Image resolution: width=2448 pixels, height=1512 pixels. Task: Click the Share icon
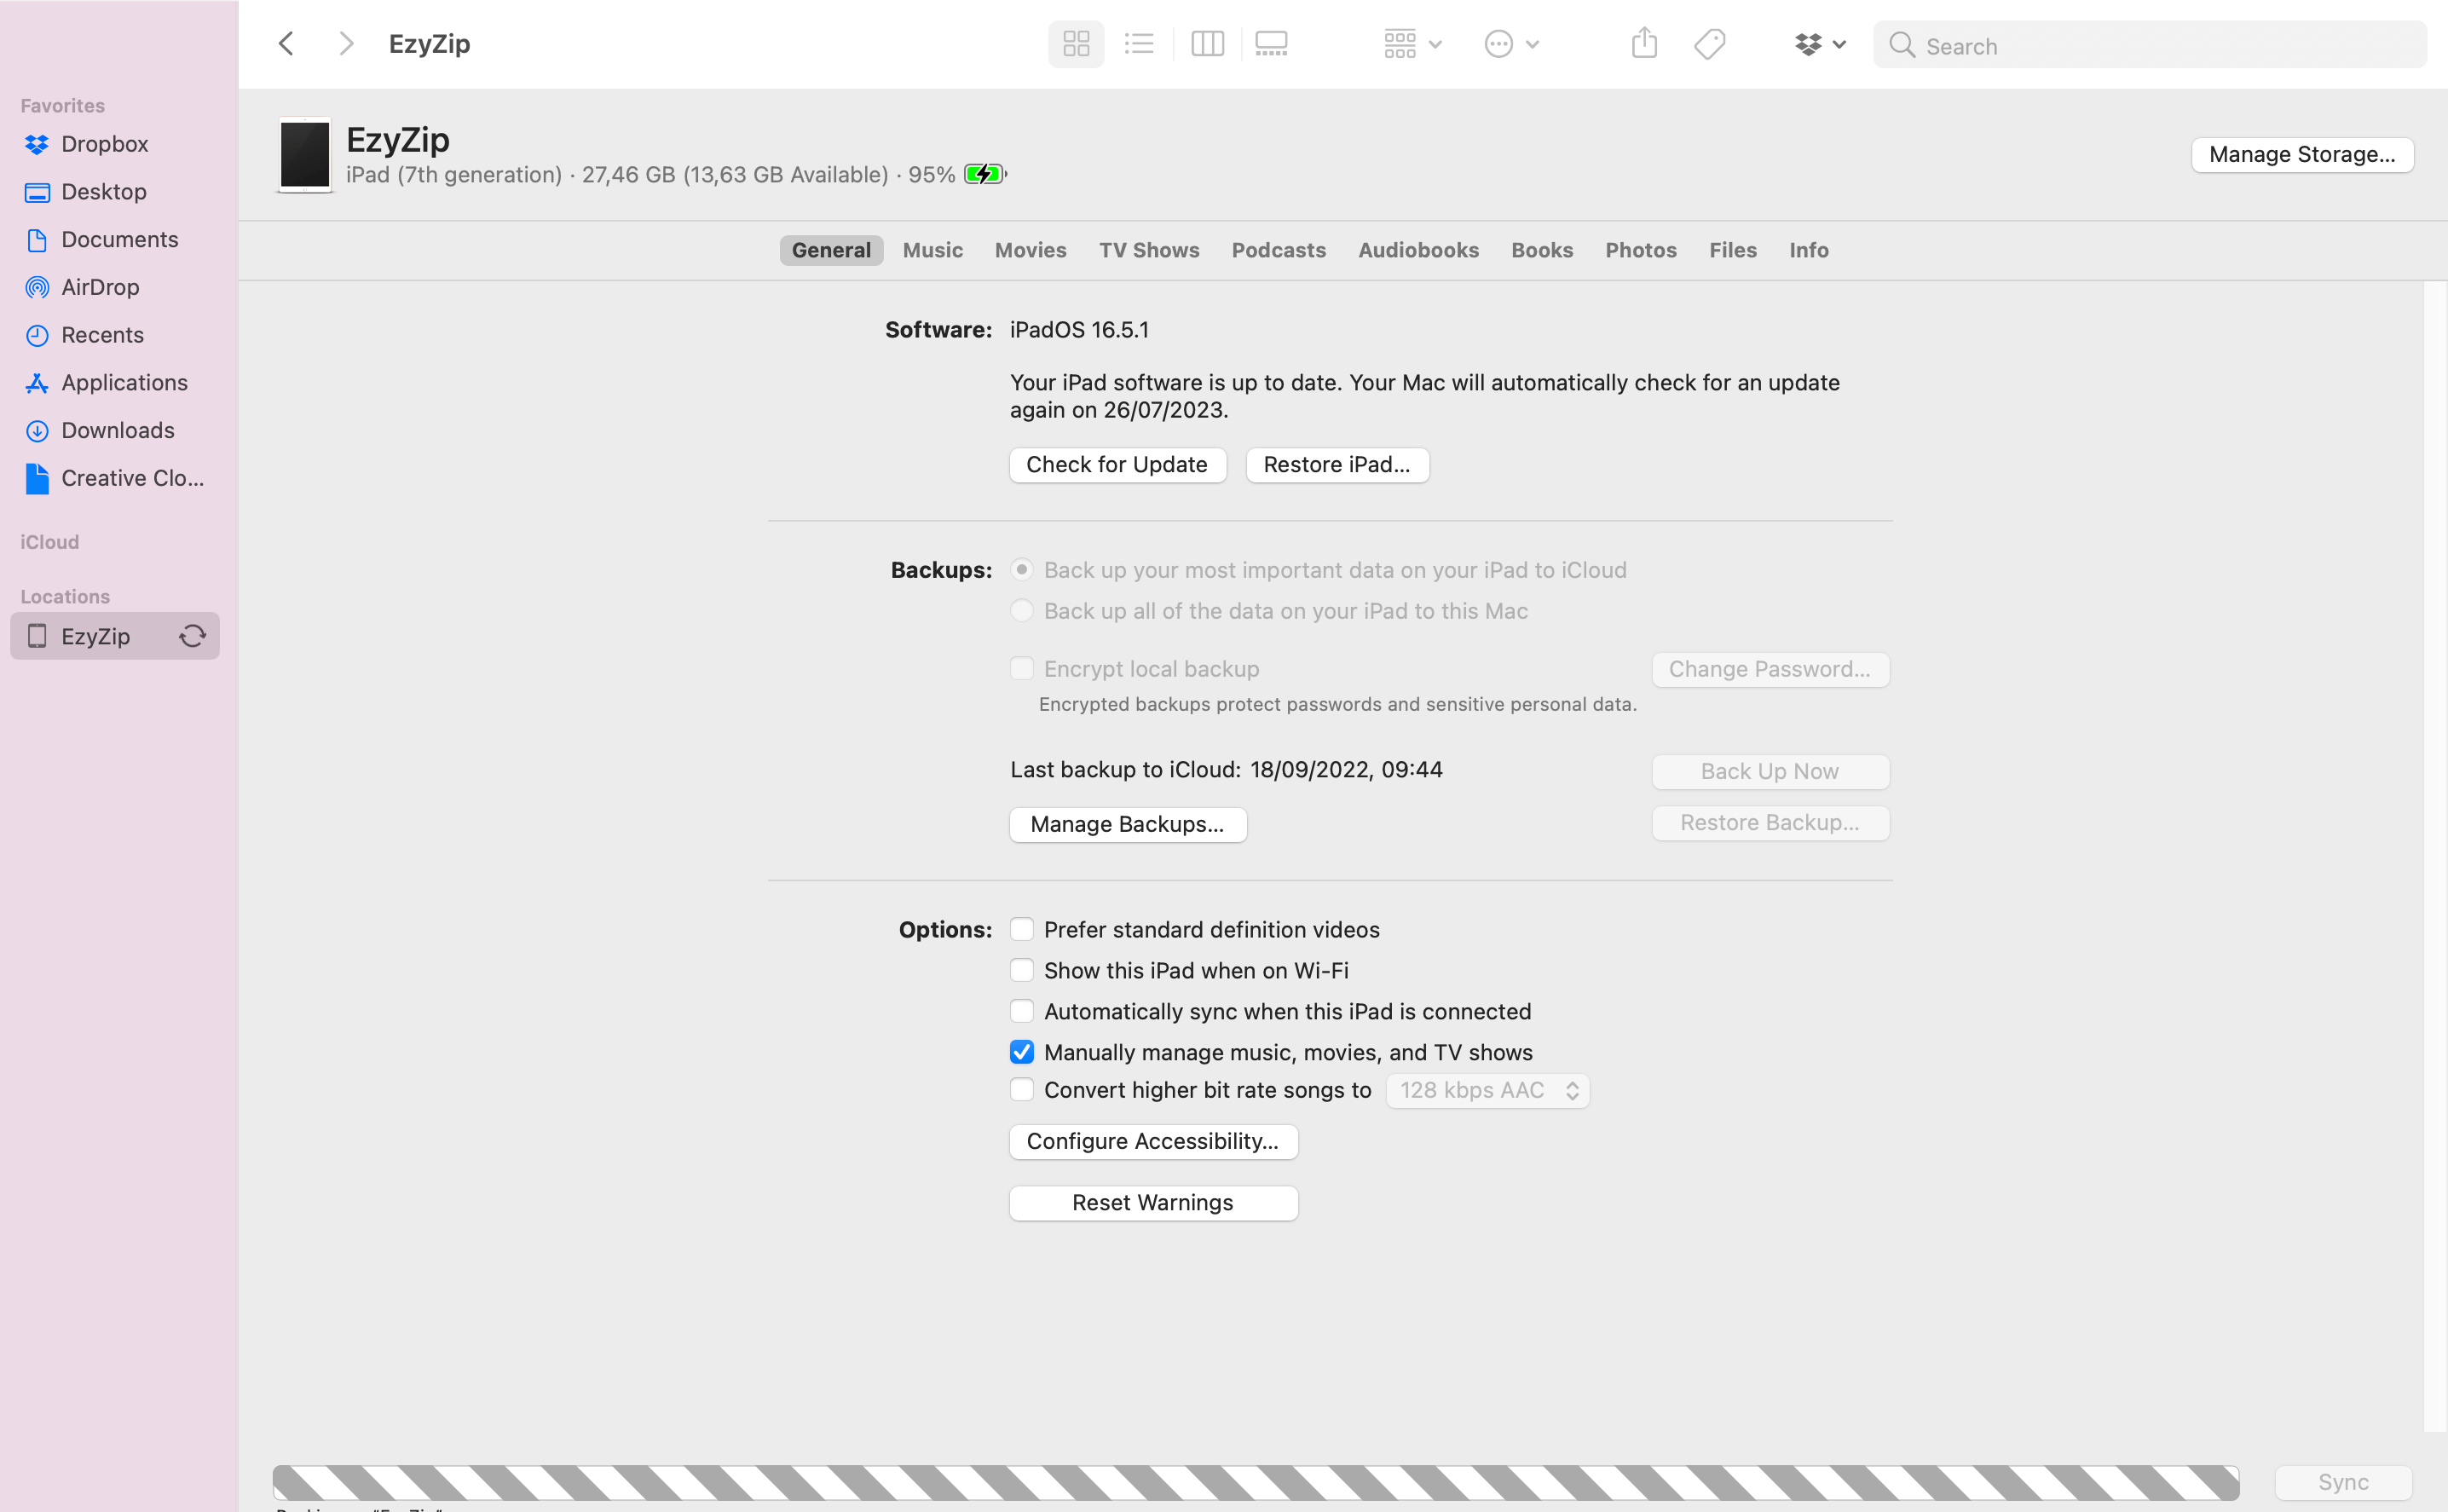1644,43
